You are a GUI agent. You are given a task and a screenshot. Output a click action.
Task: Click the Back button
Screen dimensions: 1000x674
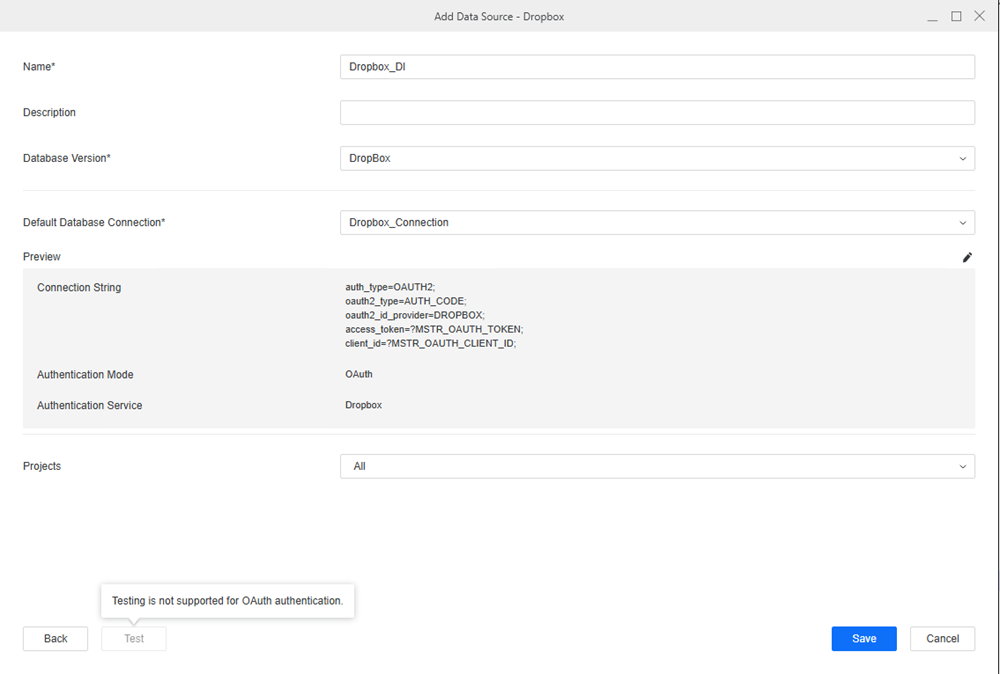pos(55,638)
